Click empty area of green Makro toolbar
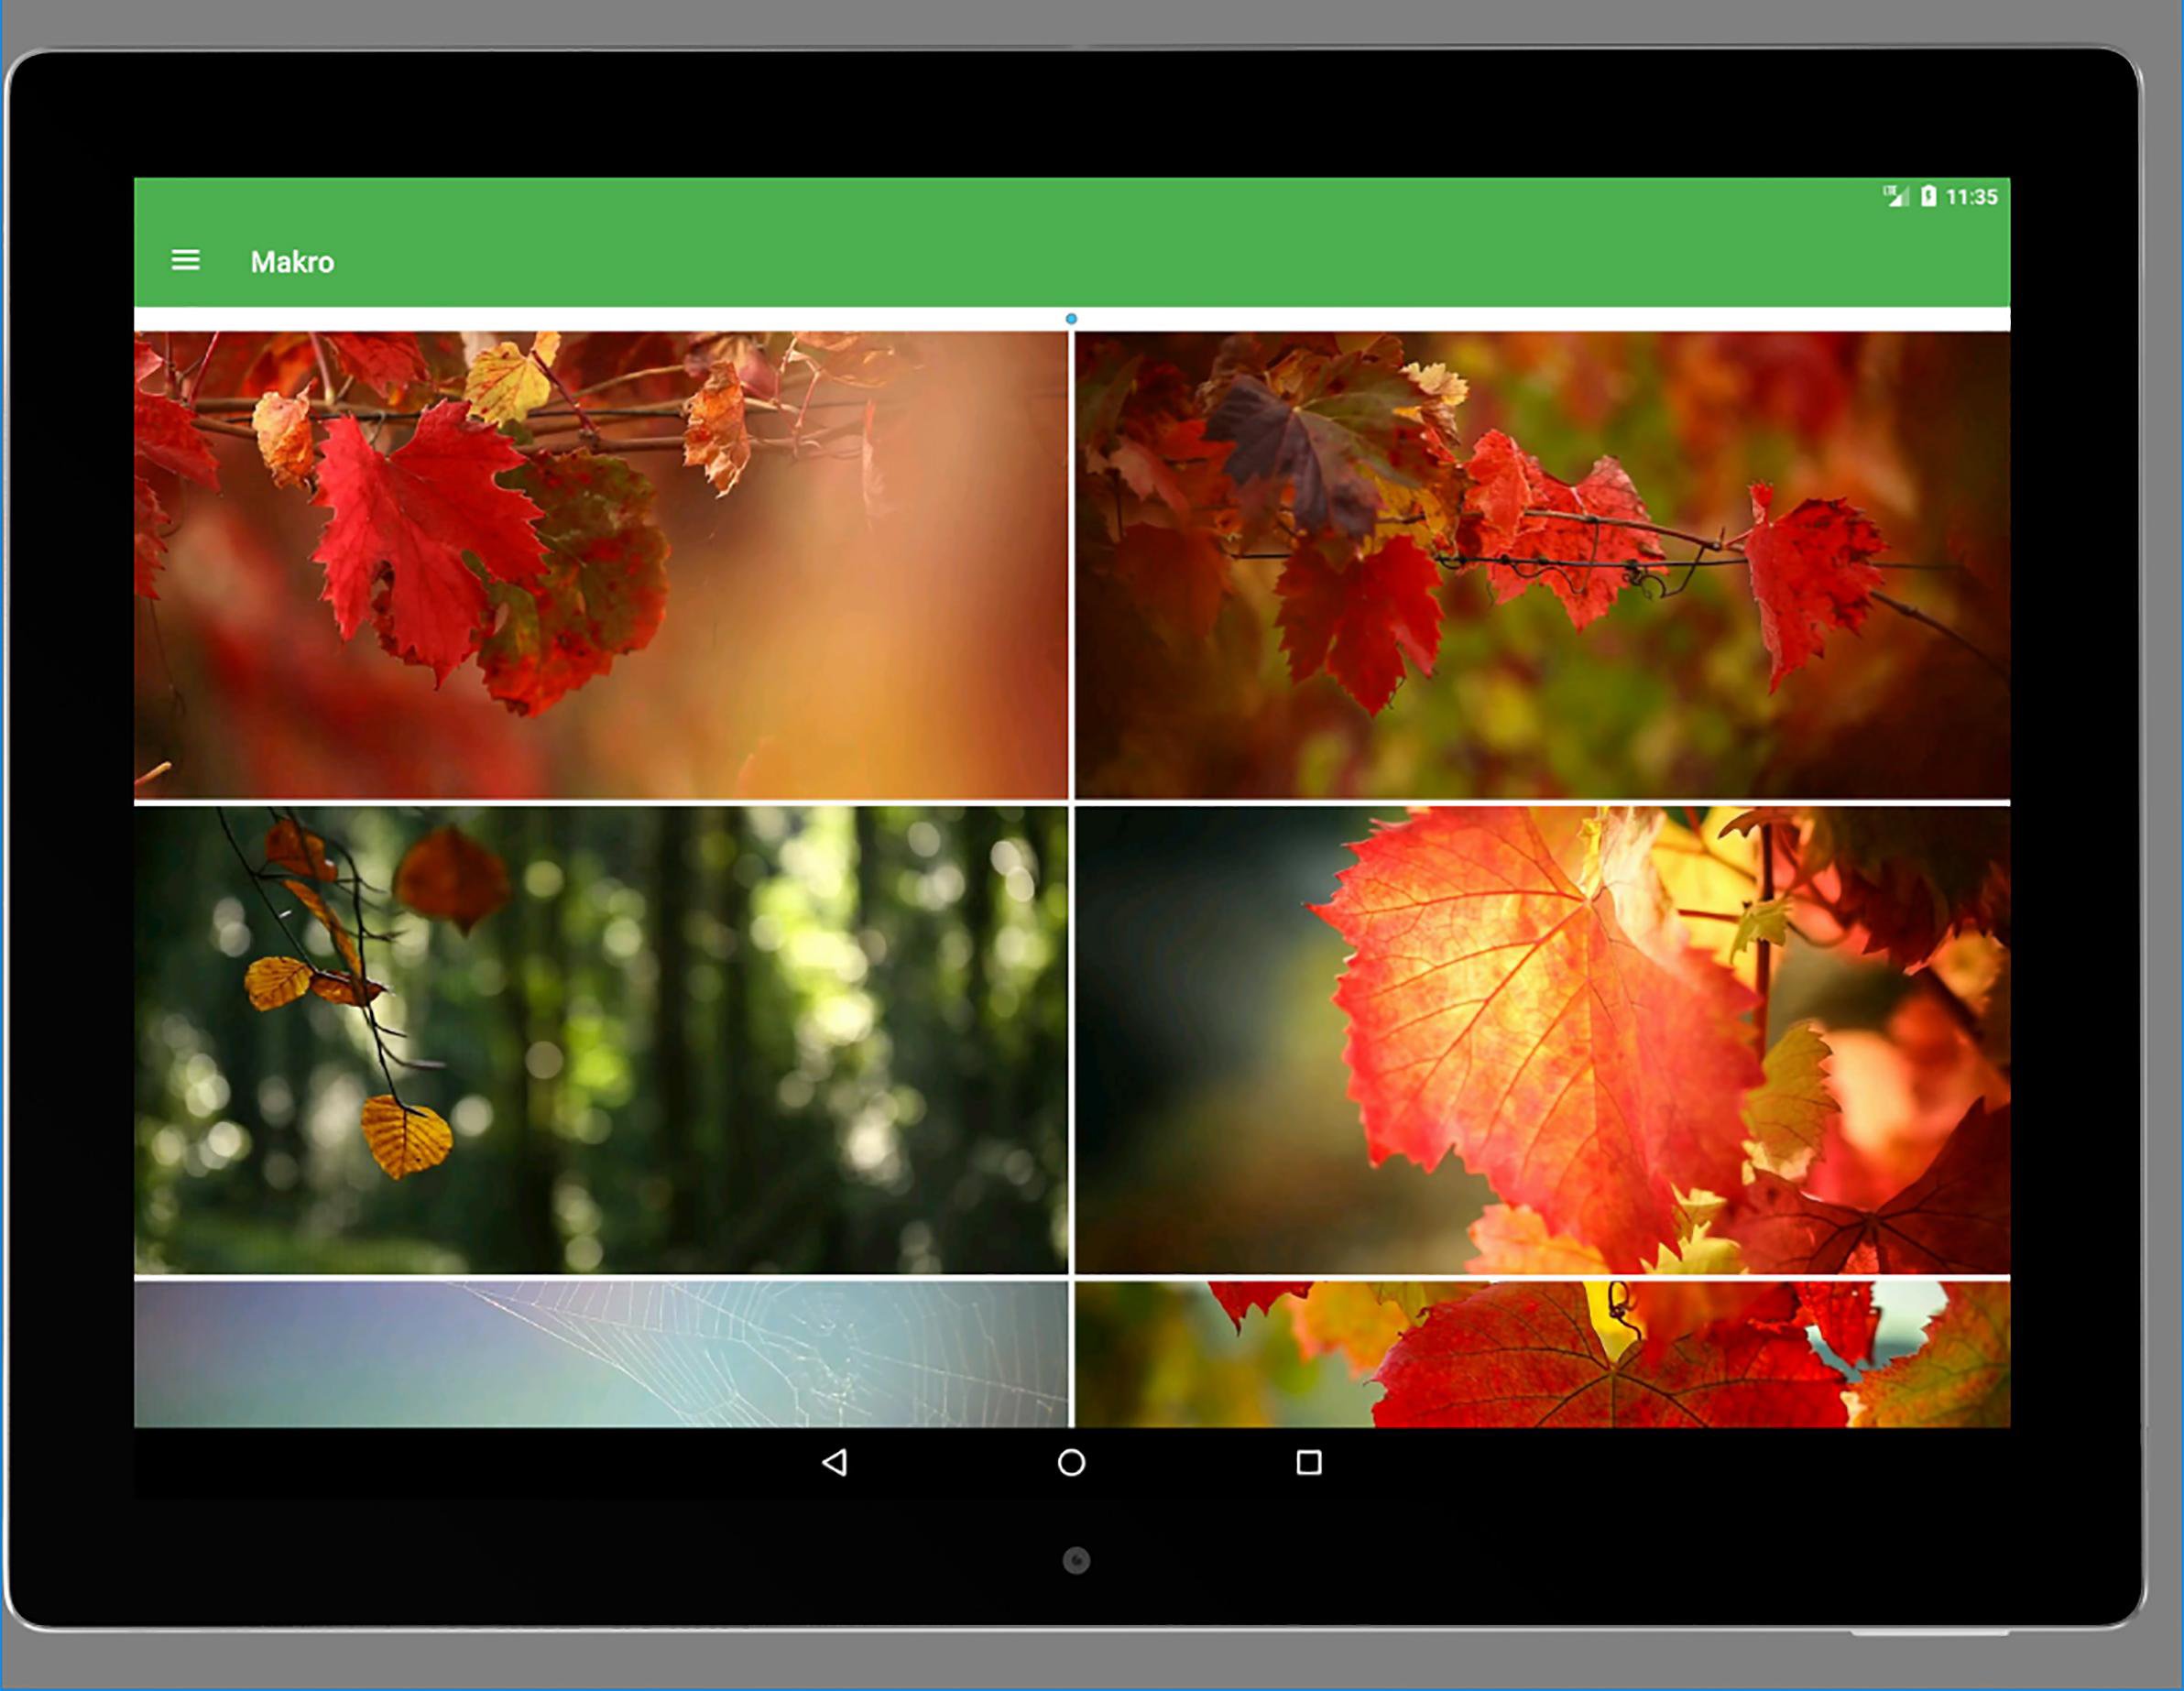 click(1100, 262)
